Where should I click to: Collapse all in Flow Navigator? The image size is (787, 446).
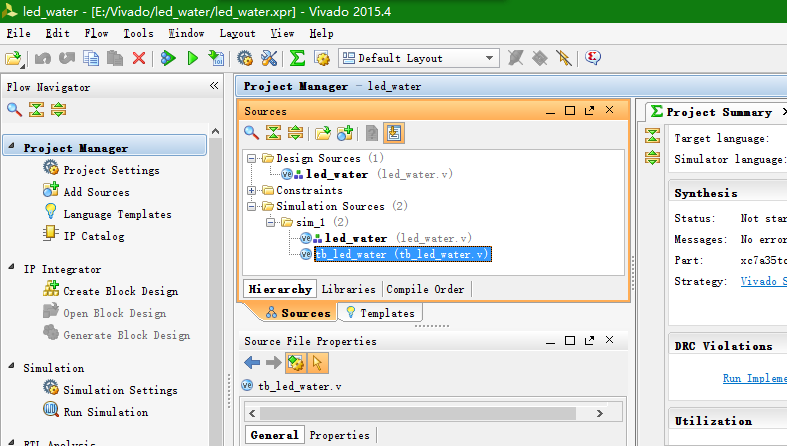36,109
